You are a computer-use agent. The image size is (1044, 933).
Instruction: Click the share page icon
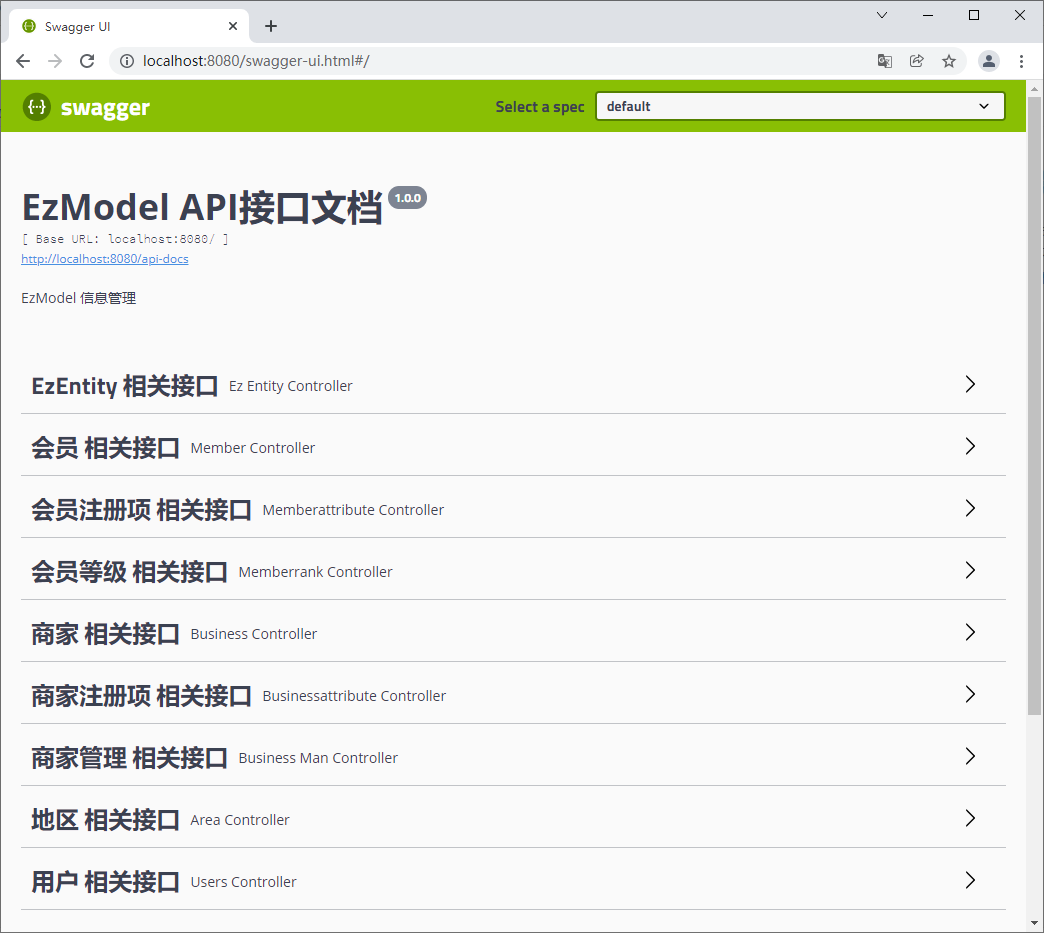click(917, 61)
